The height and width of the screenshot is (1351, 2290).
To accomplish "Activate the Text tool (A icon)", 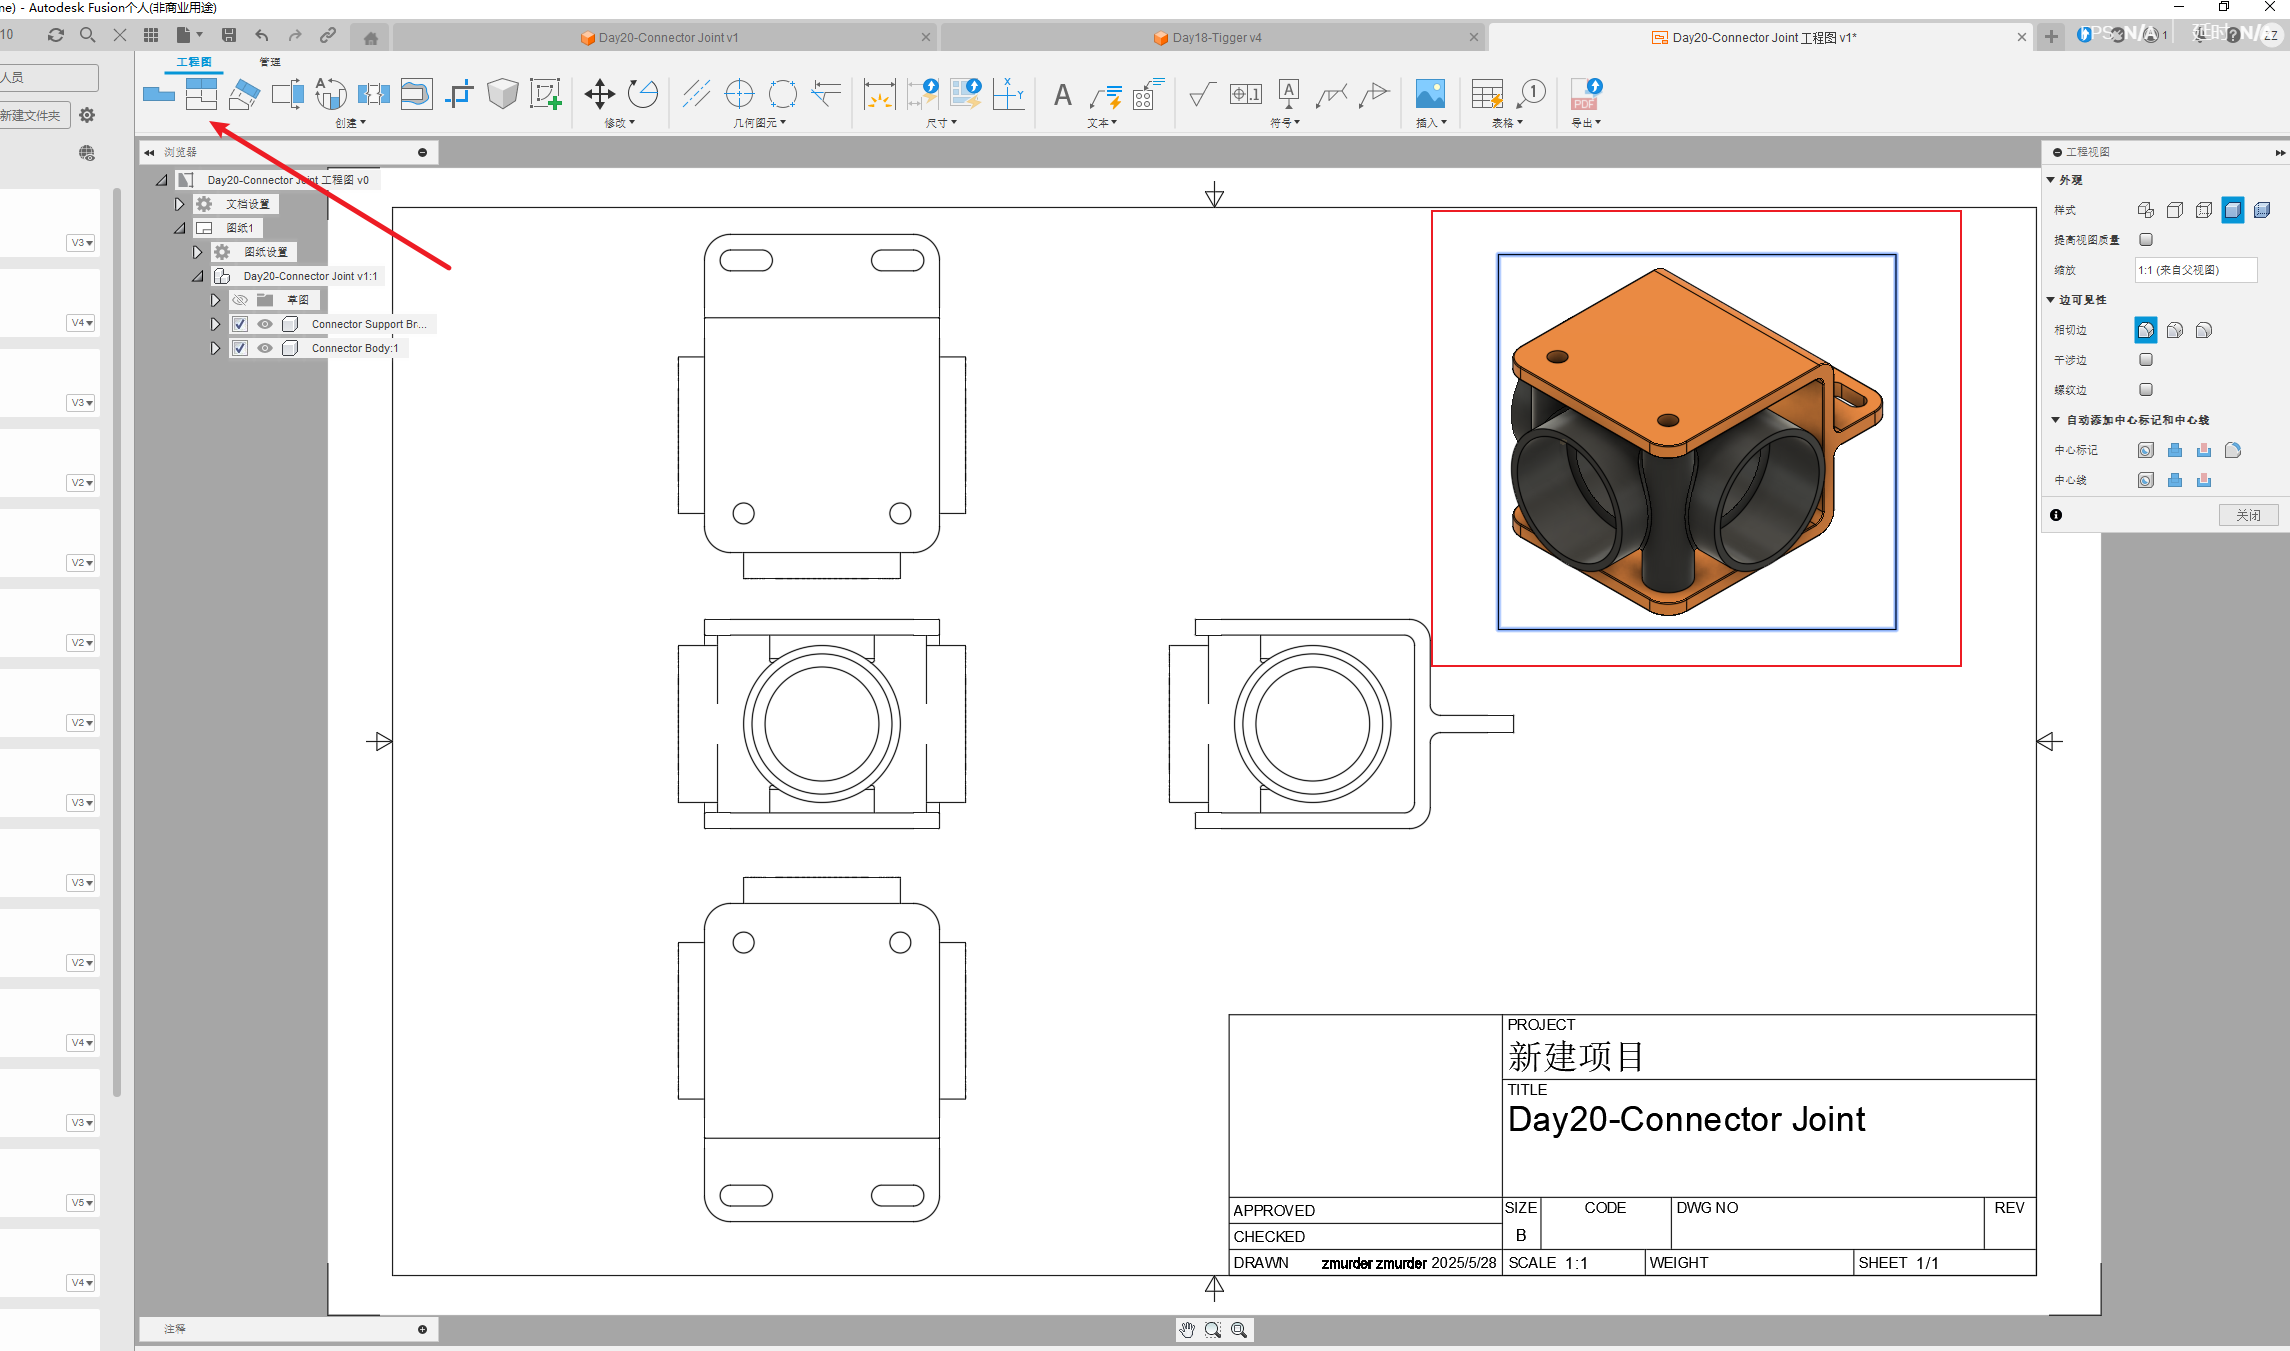I will click(x=1062, y=95).
